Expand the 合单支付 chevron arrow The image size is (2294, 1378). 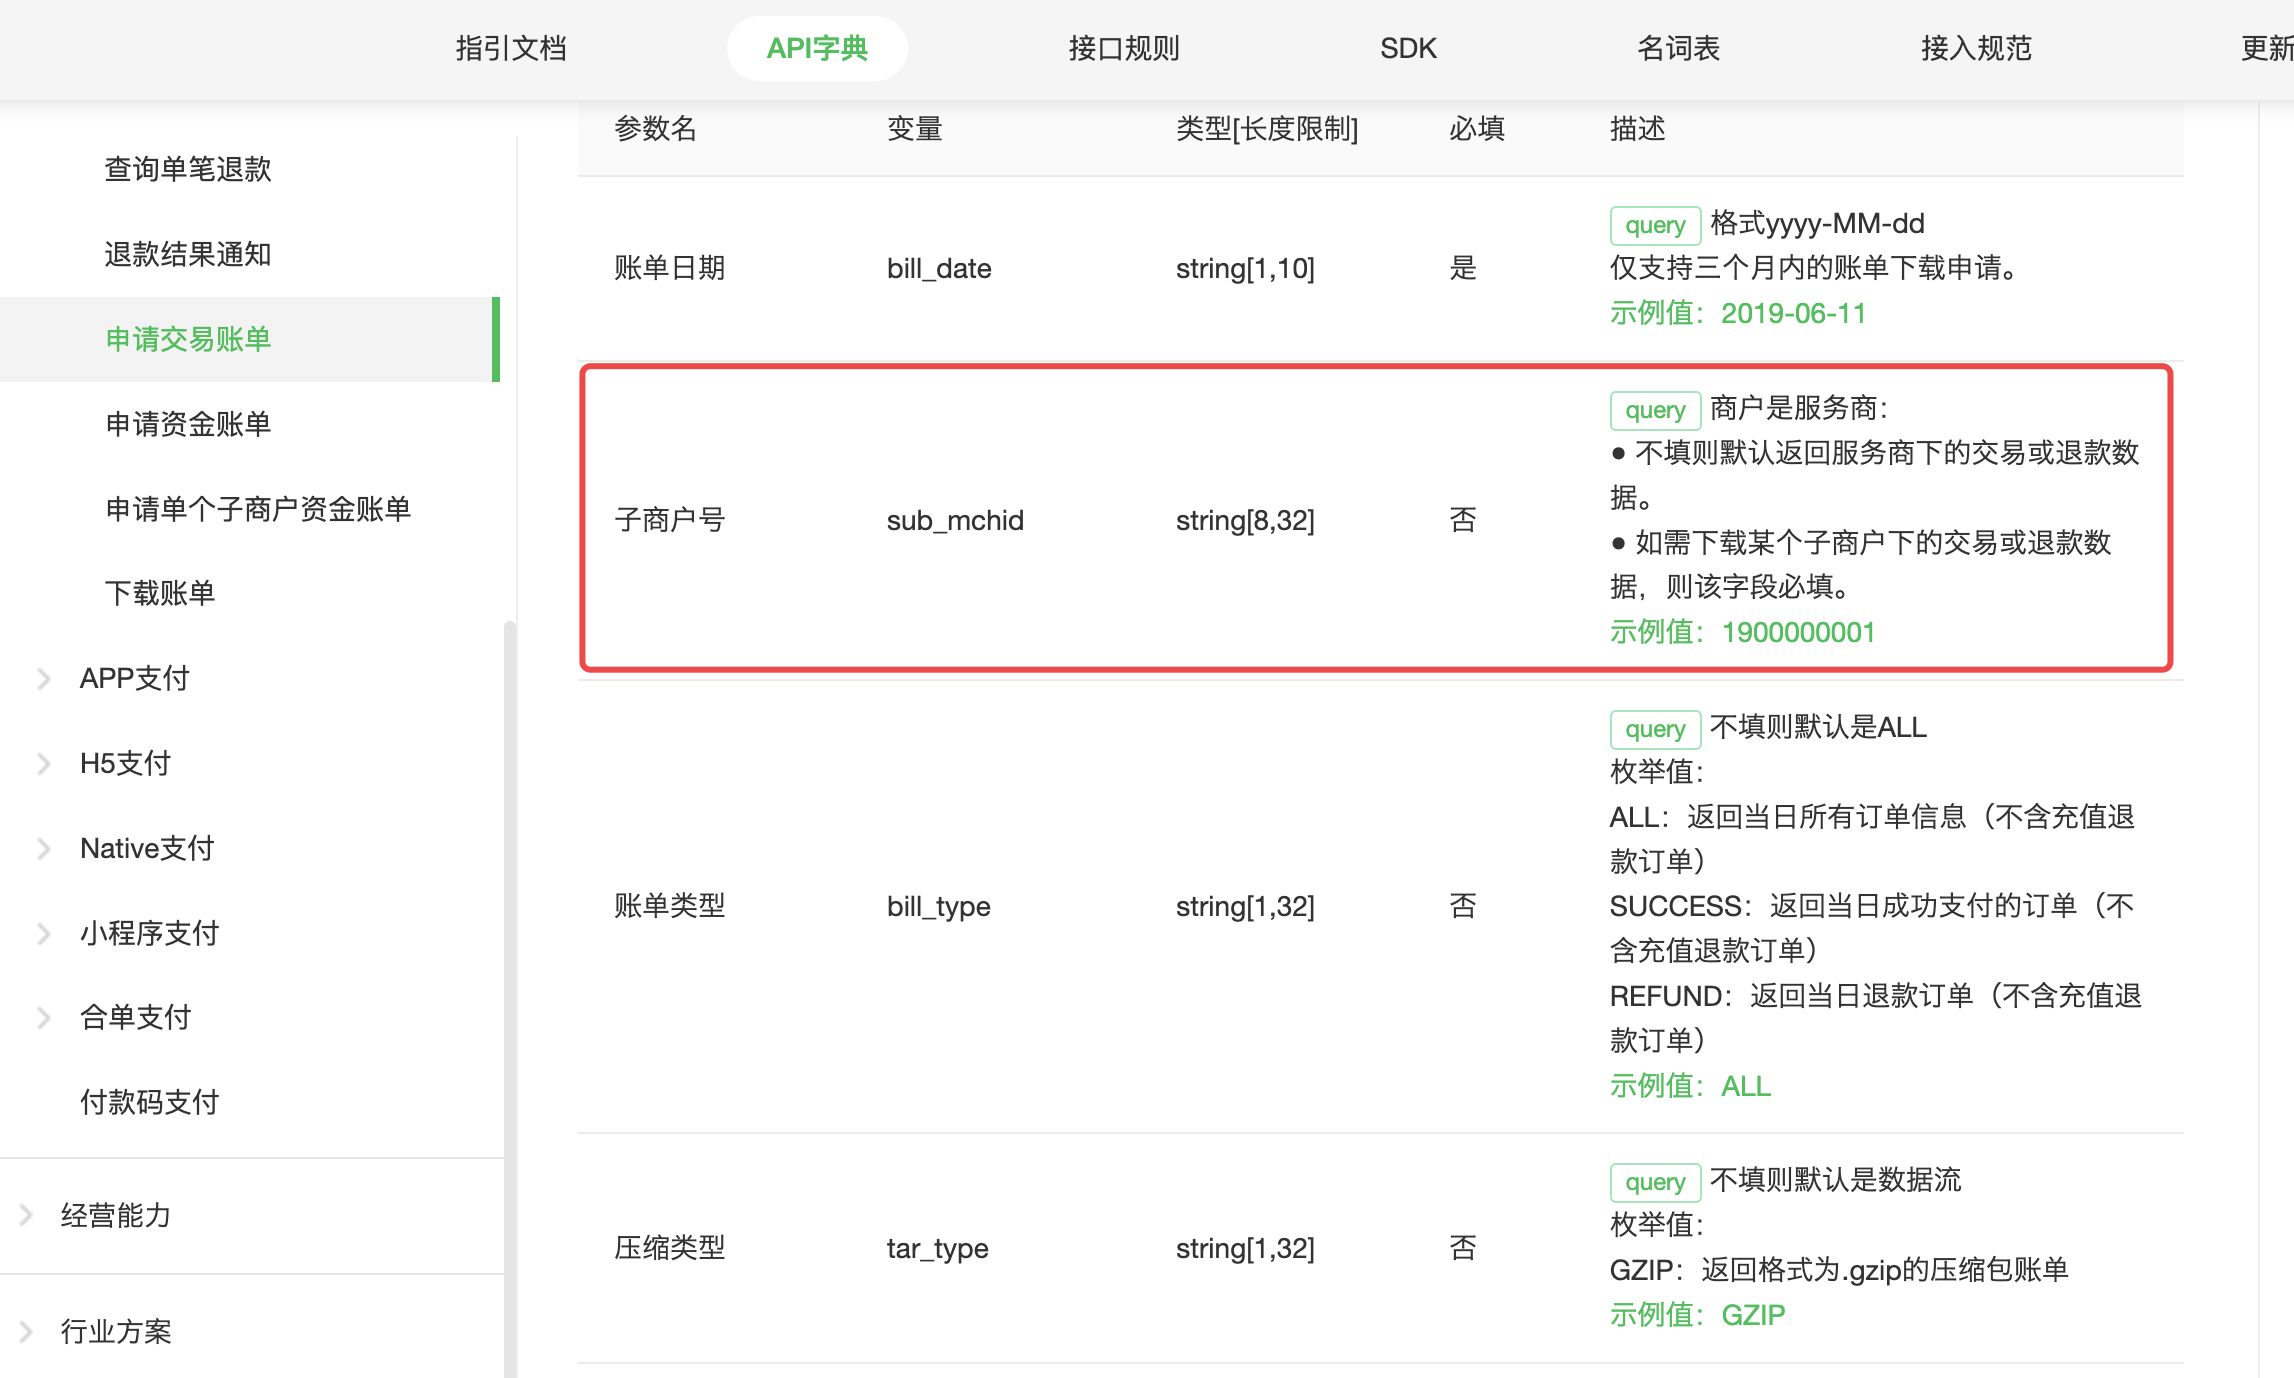[43, 1018]
